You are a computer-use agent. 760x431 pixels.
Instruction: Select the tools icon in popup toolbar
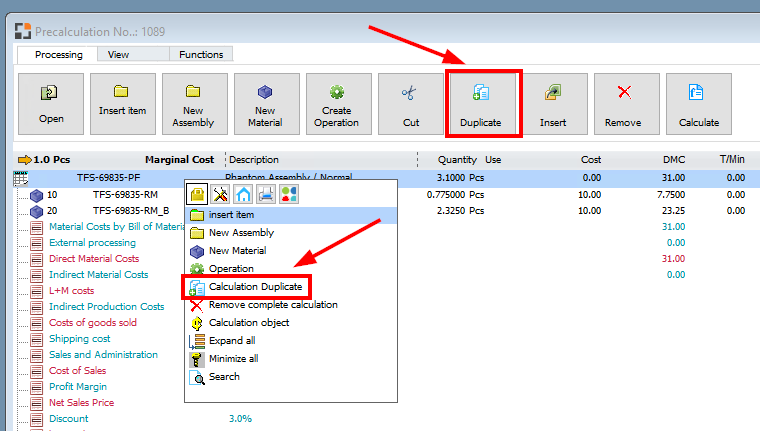221,193
